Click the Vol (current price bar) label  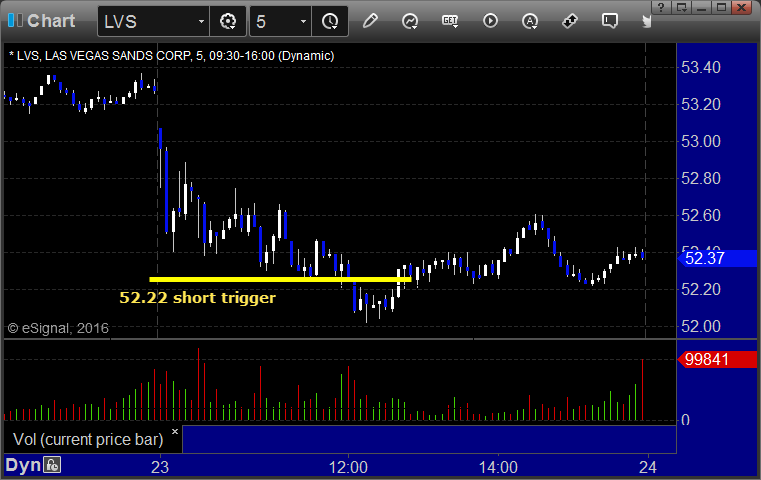click(x=88, y=439)
